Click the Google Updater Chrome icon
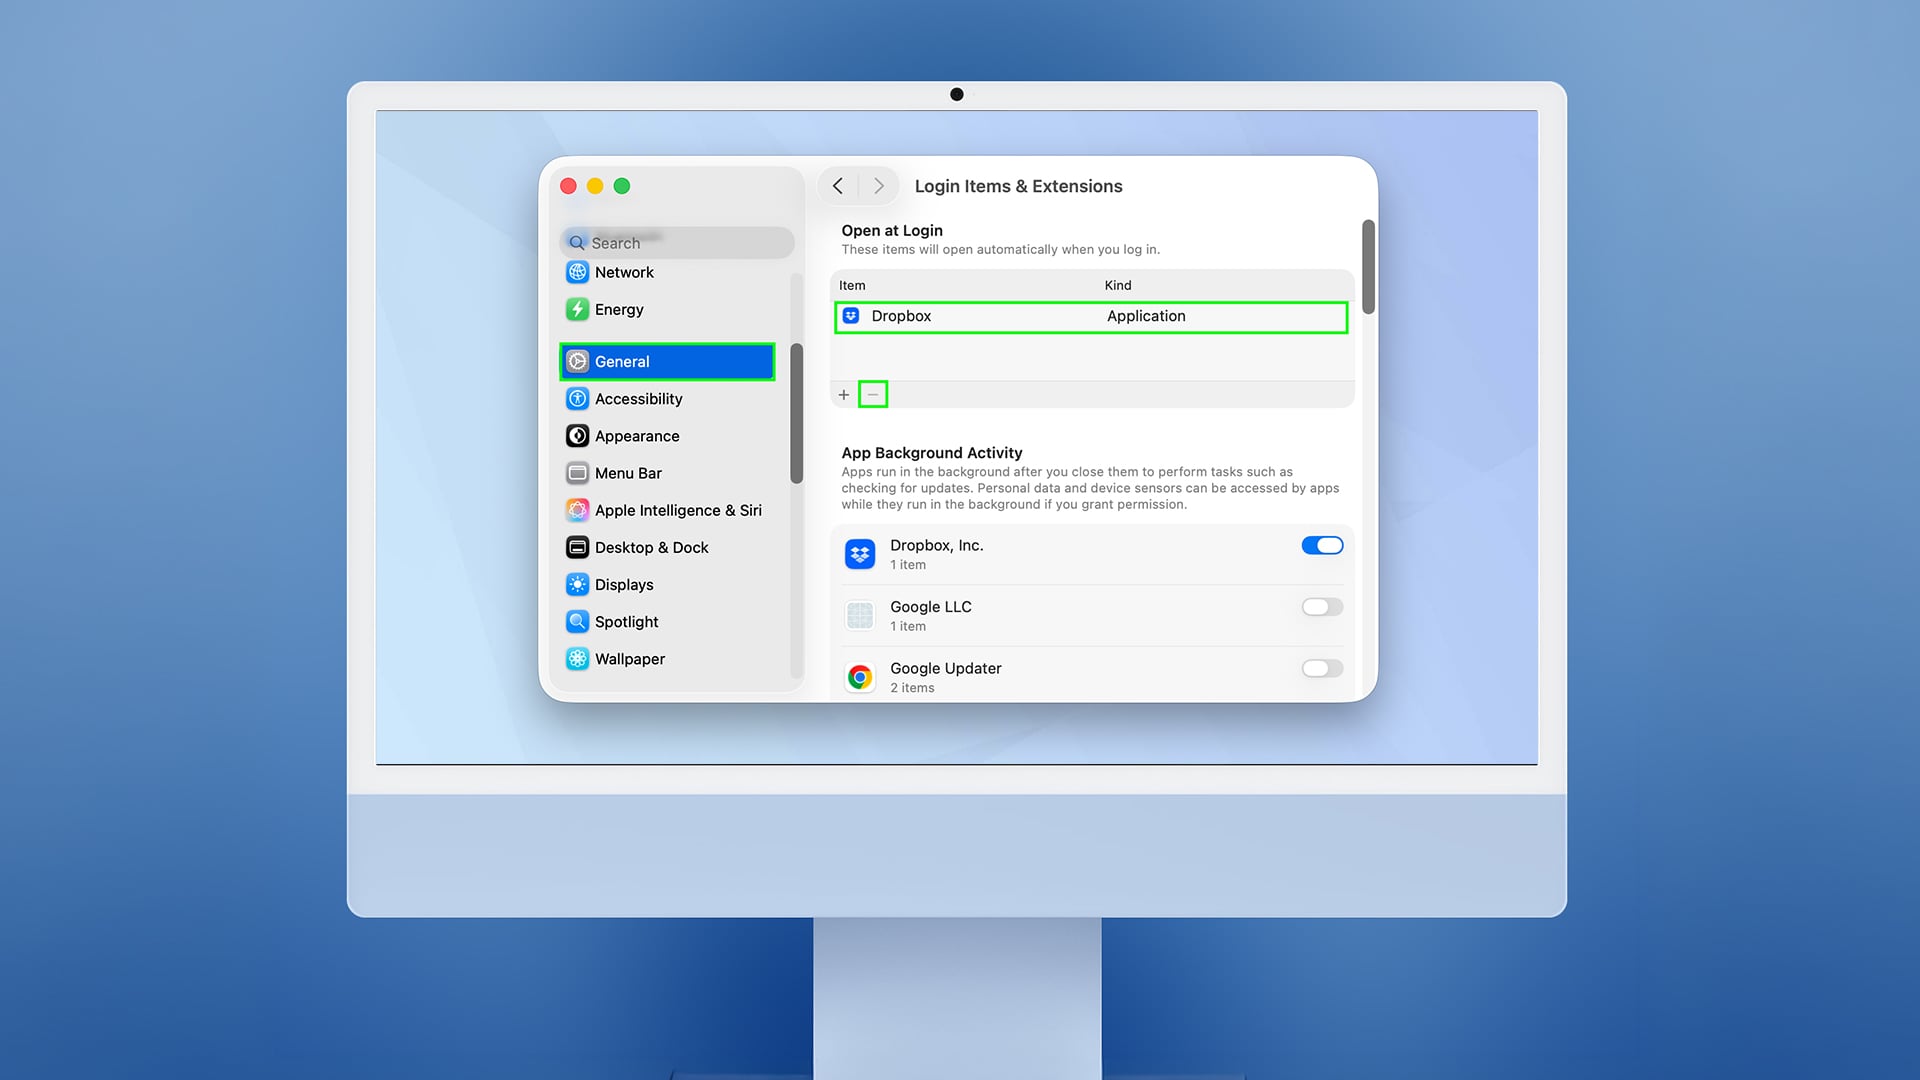This screenshot has width=1920, height=1080. tap(860, 677)
